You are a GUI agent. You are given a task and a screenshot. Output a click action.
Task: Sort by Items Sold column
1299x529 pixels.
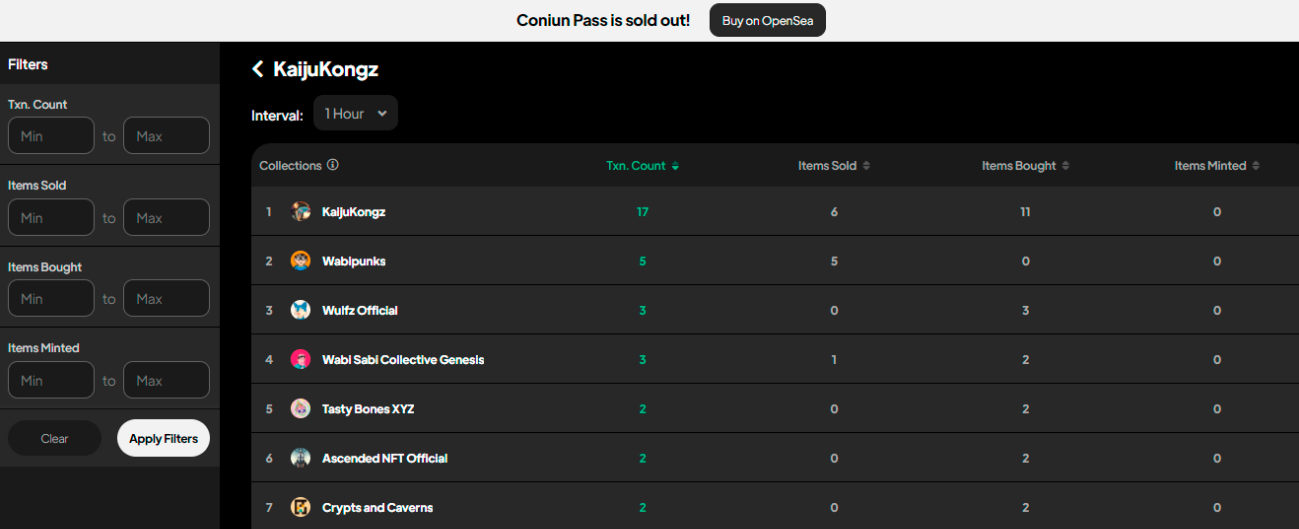click(x=833, y=166)
